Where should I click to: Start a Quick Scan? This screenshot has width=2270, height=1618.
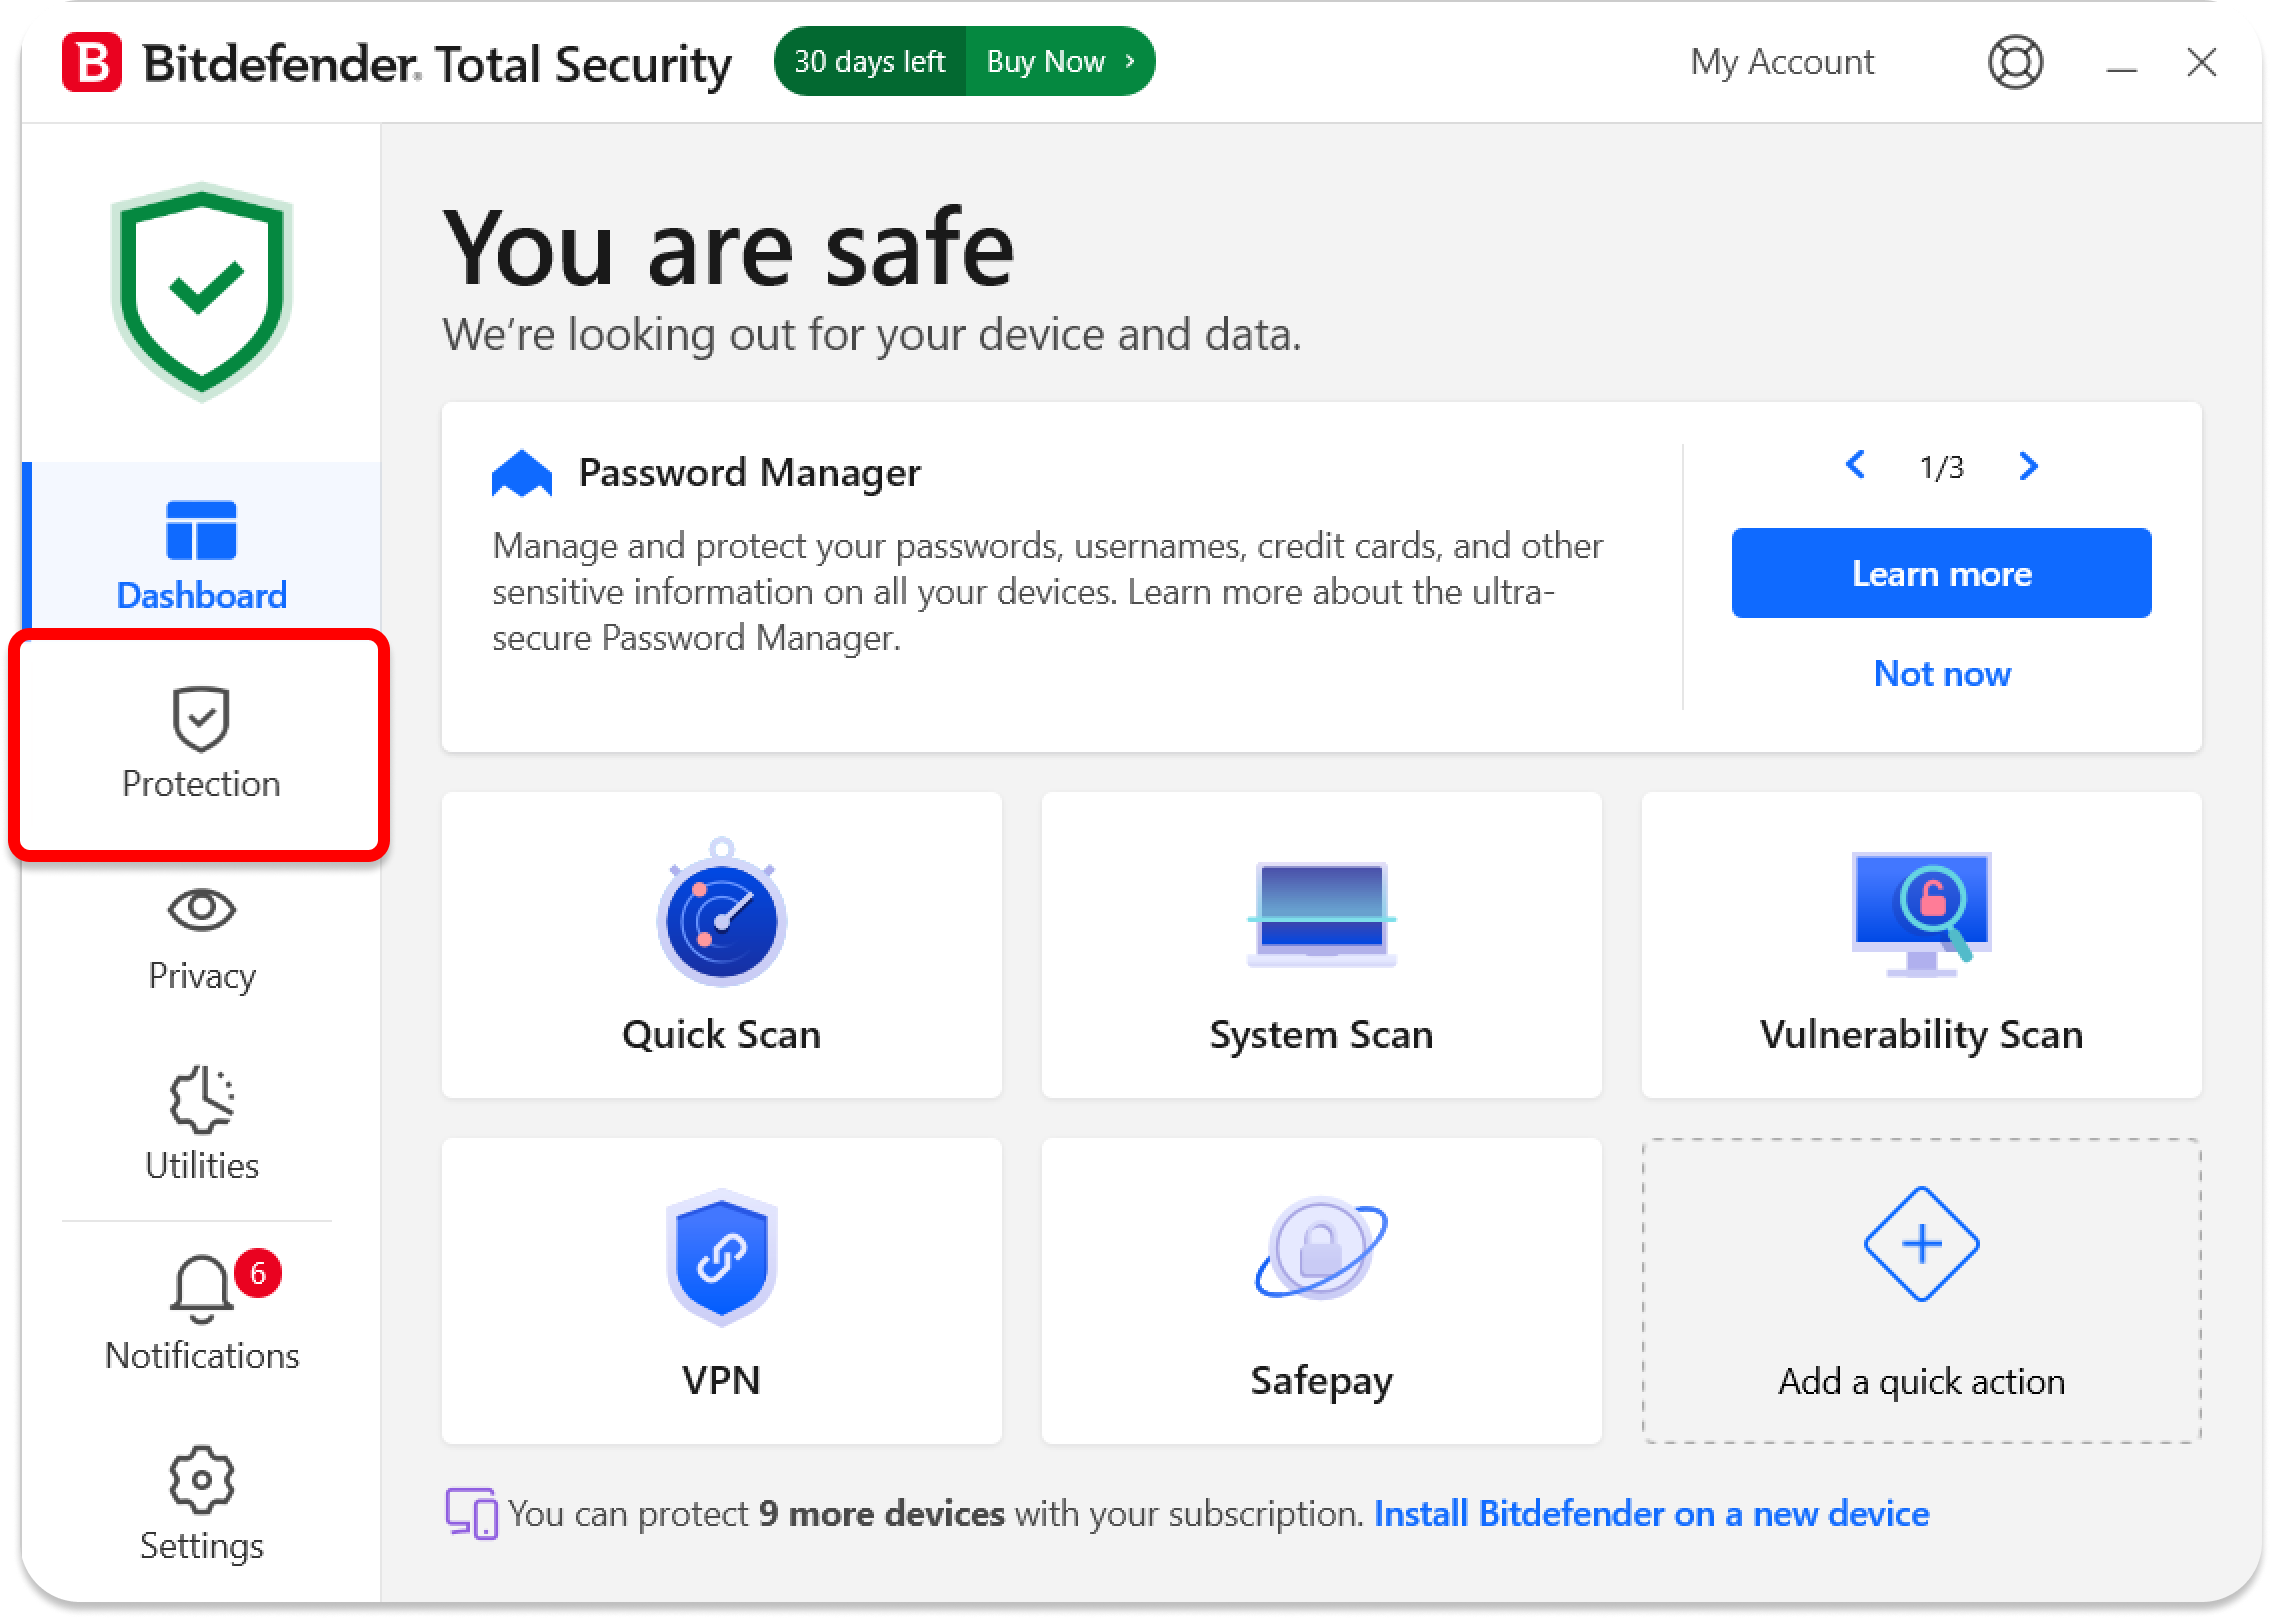tap(721, 945)
